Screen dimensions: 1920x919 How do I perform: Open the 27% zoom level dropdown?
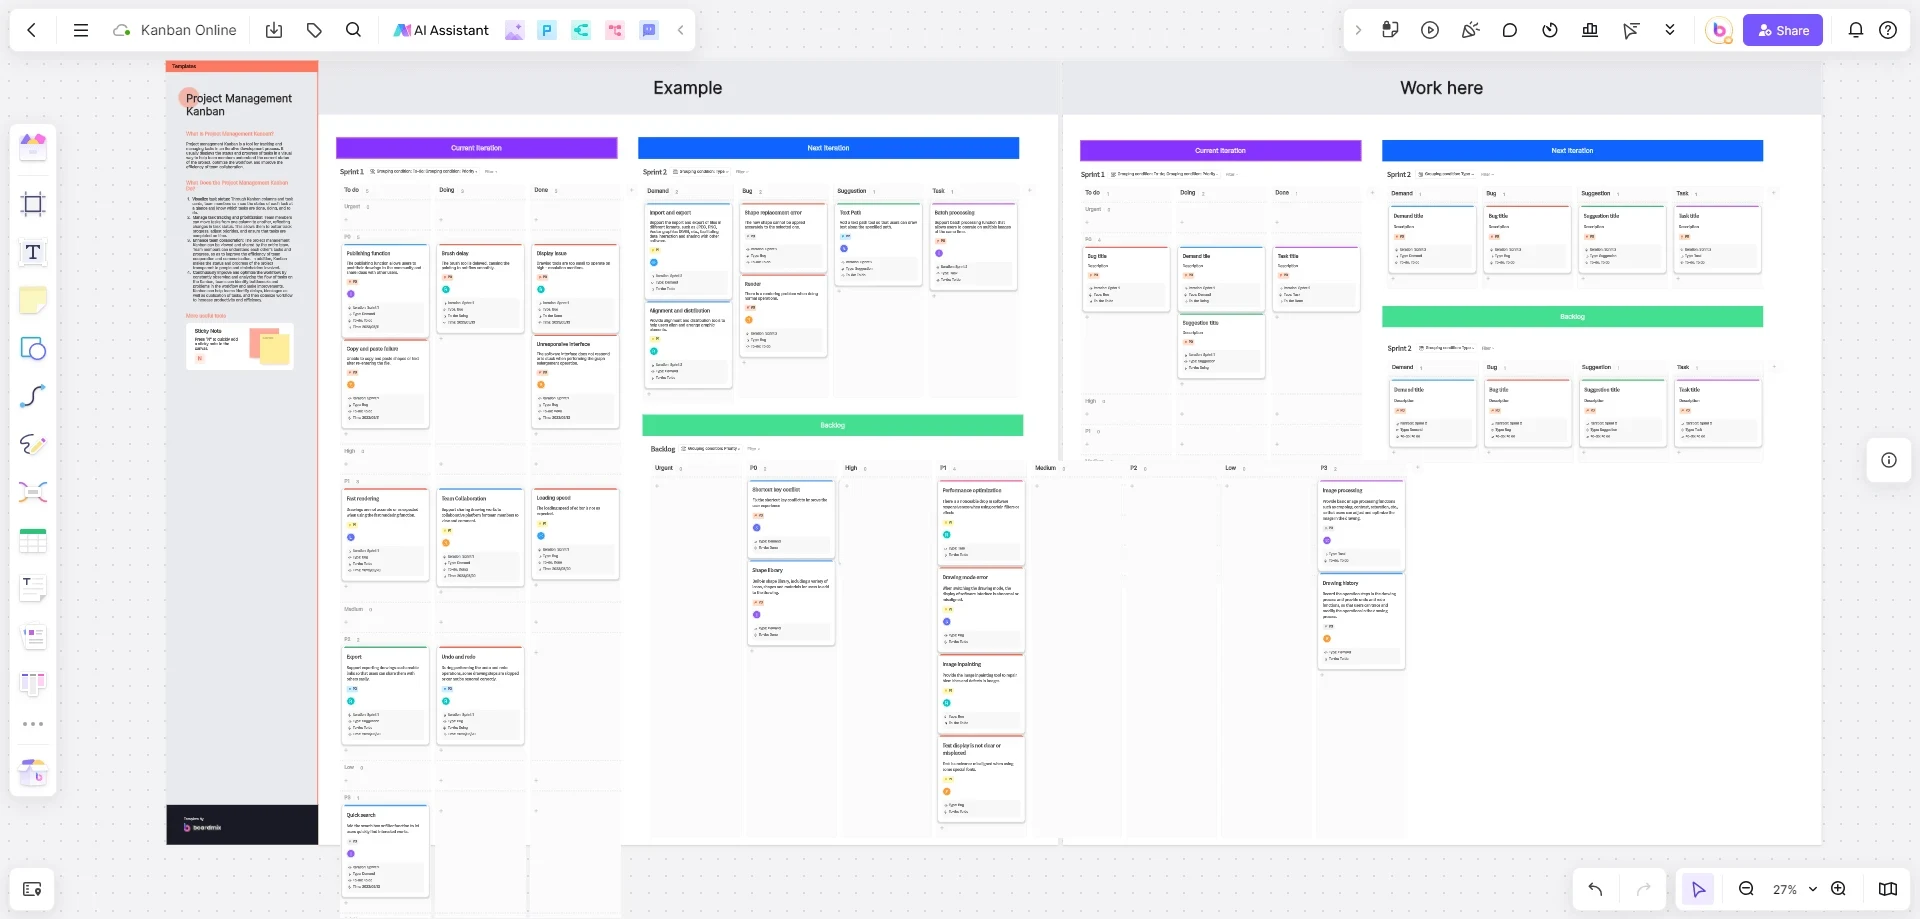click(1794, 889)
